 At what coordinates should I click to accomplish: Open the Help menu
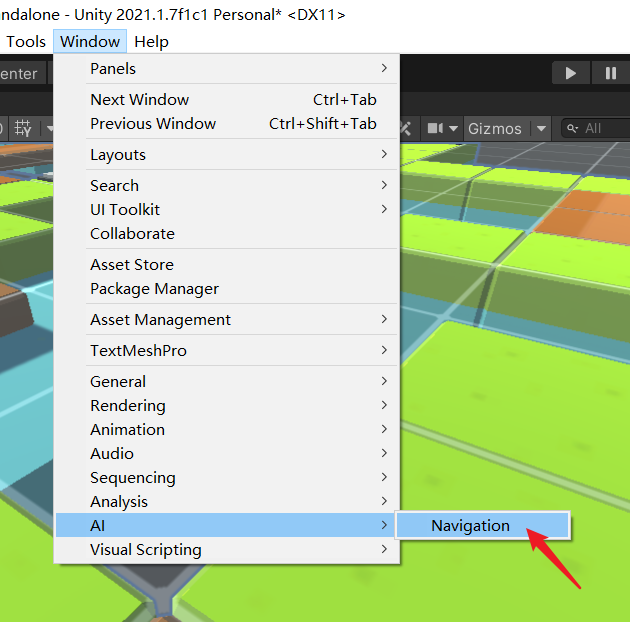coord(151,41)
